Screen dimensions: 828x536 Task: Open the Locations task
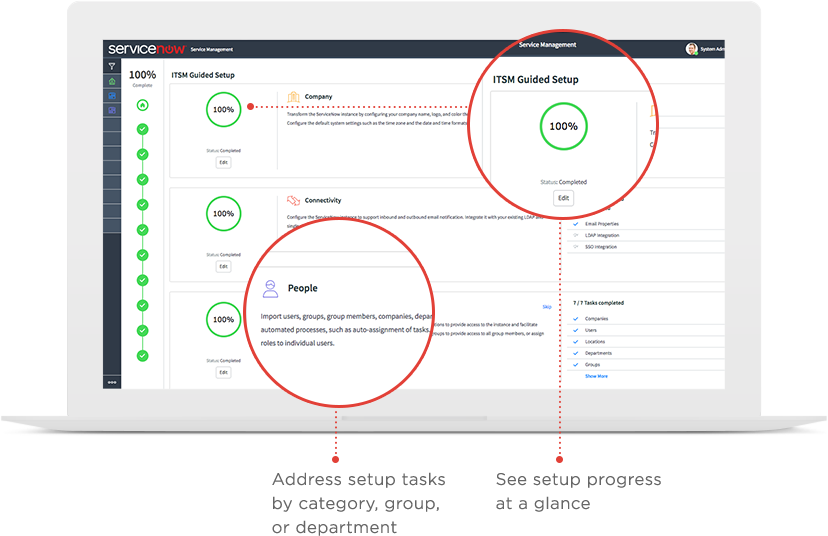(595, 342)
